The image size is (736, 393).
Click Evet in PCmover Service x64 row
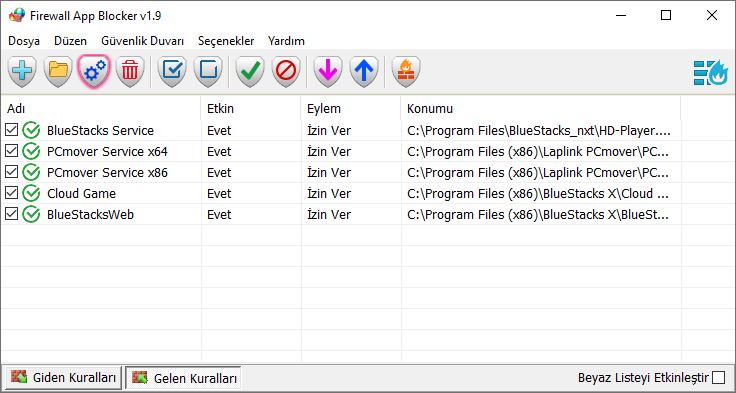pos(219,152)
